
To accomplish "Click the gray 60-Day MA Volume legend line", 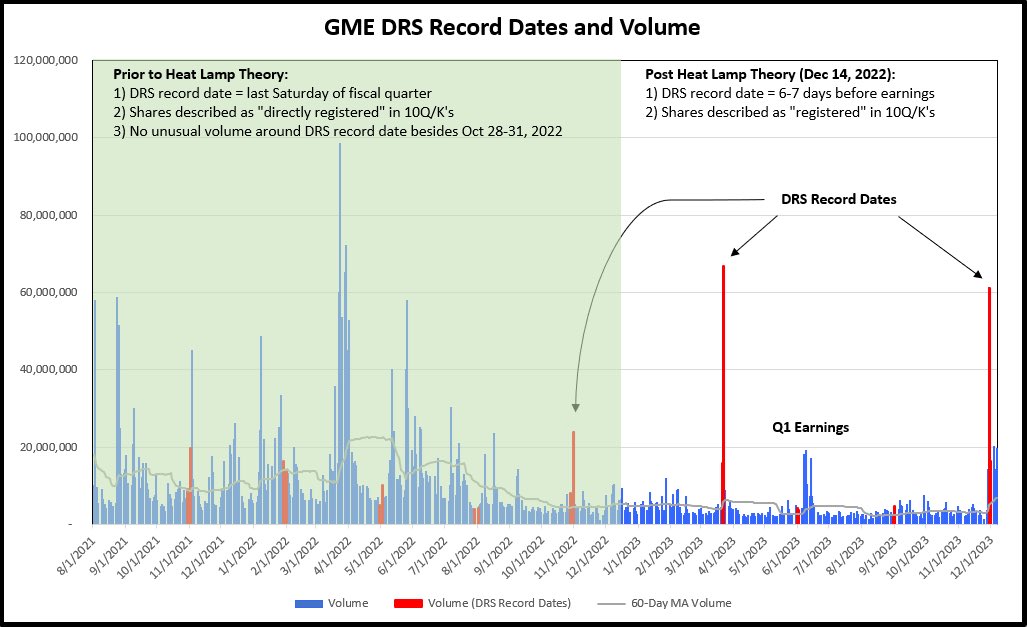I will pos(611,603).
